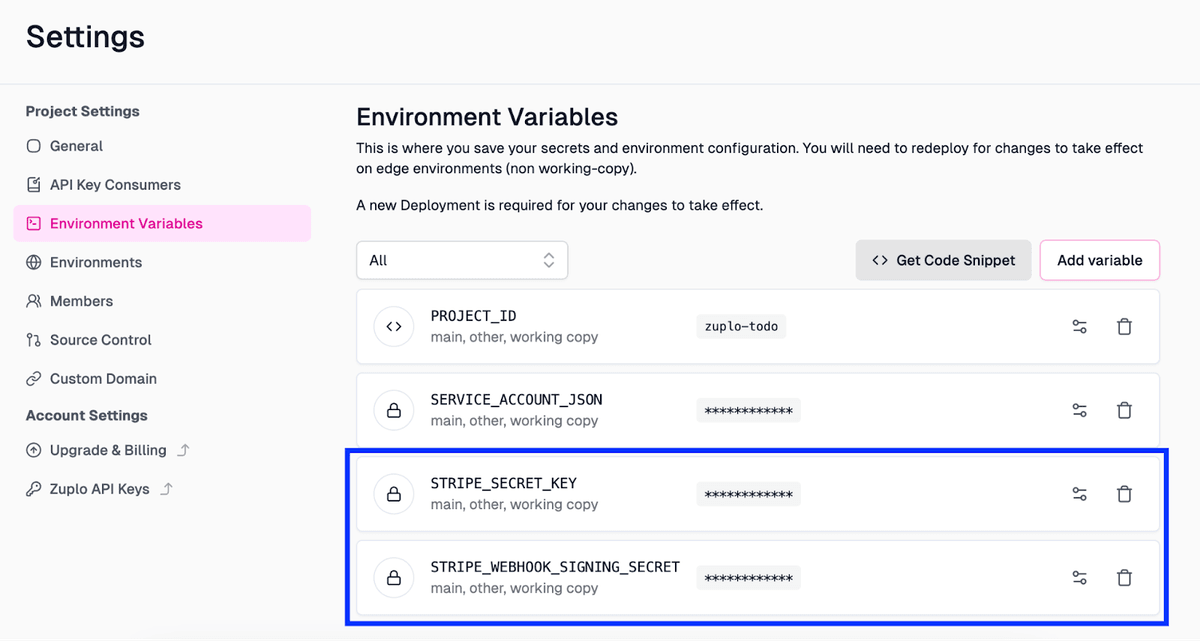Open Upgrade & Billing external link
The width and height of the screenshot is (1200, 641).
click(108, 450)
